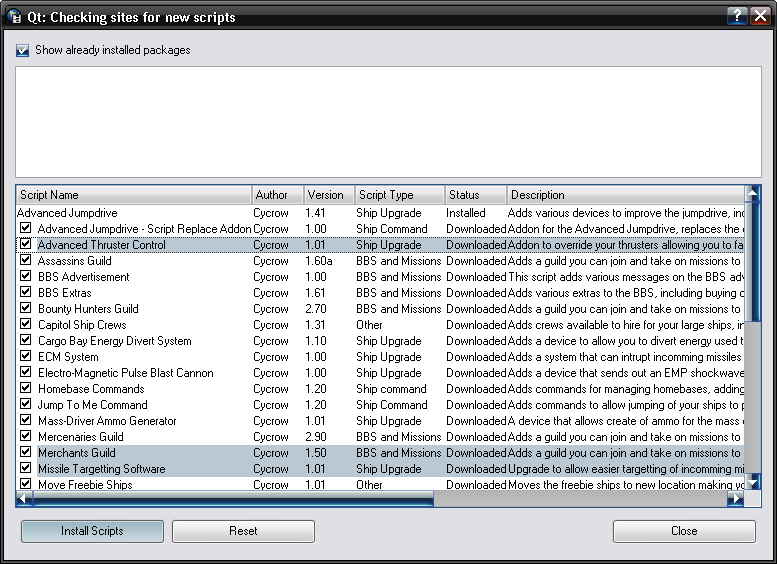Click Cycrow author in ECM System row
This screenshot has width=777, height=564.
pyautogui.click(x=271, y=357)
